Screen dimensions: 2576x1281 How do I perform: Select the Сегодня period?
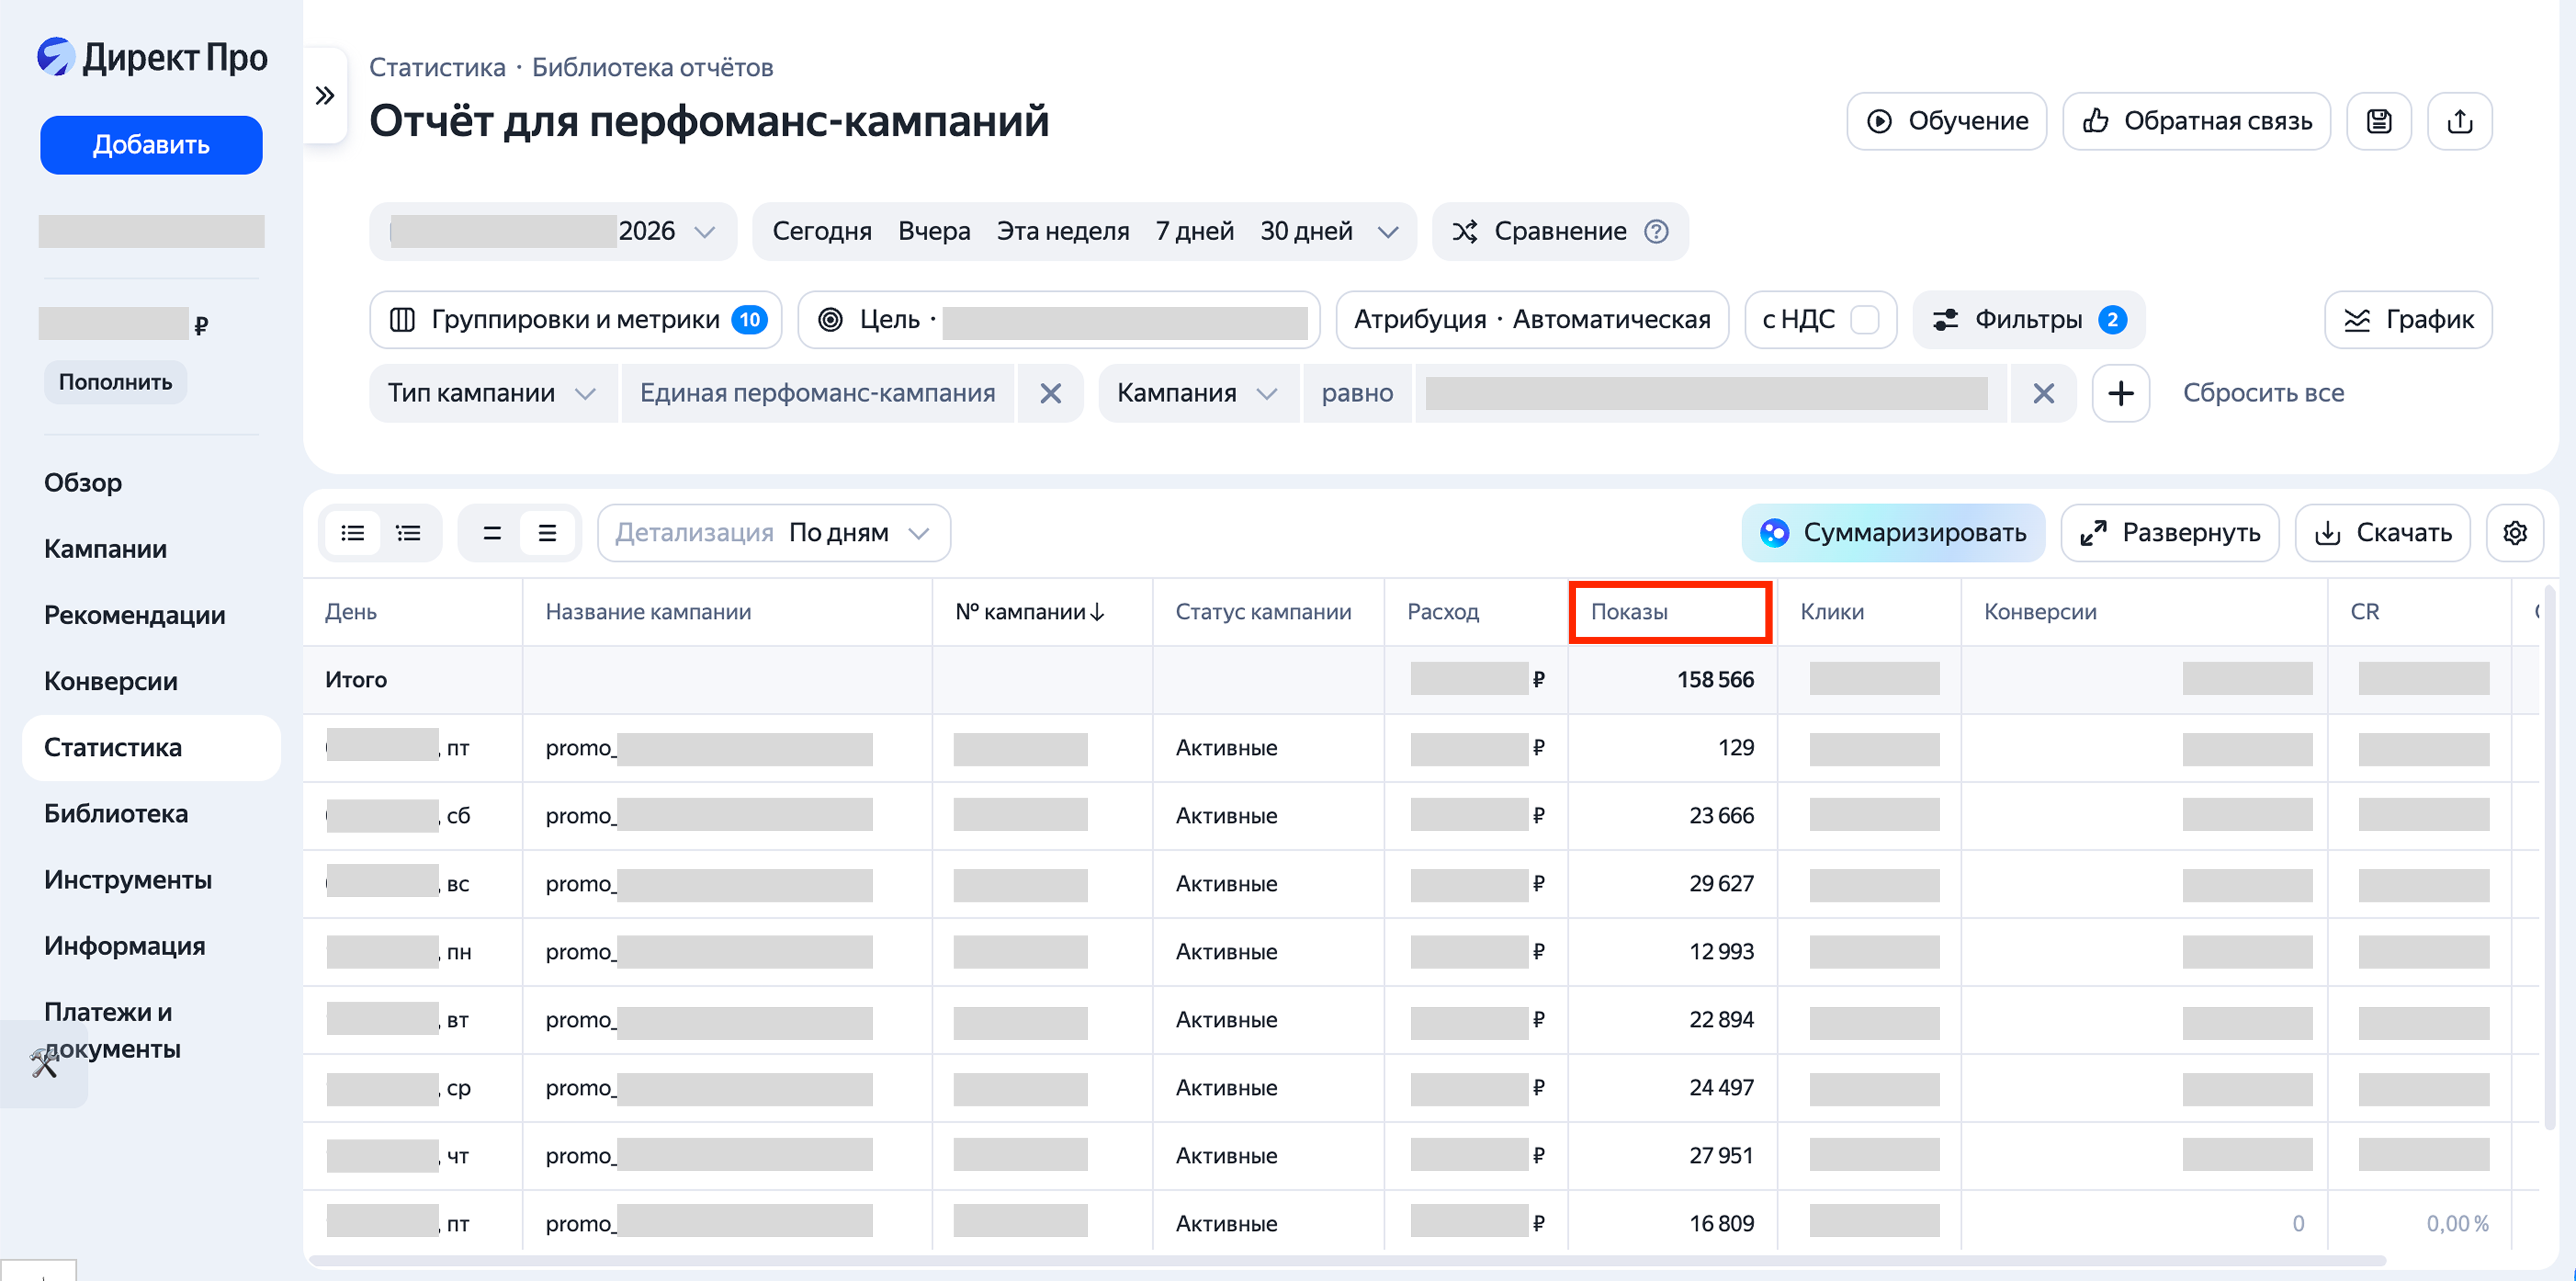822,232
